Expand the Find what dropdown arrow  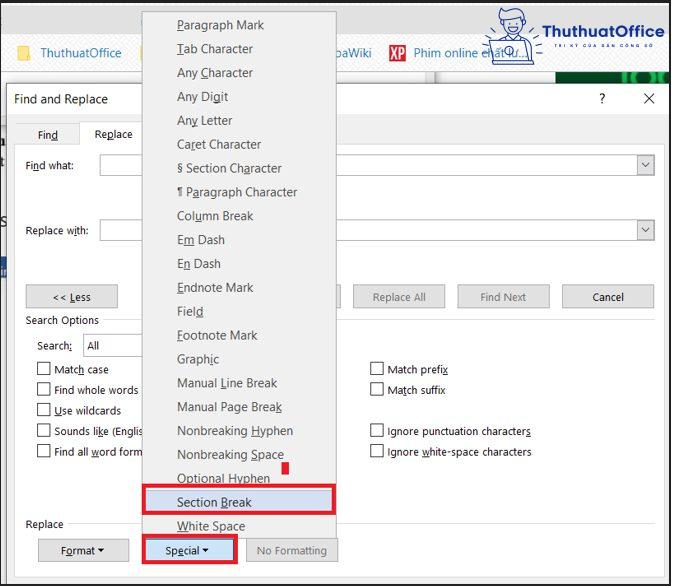(x=645, y=165)
